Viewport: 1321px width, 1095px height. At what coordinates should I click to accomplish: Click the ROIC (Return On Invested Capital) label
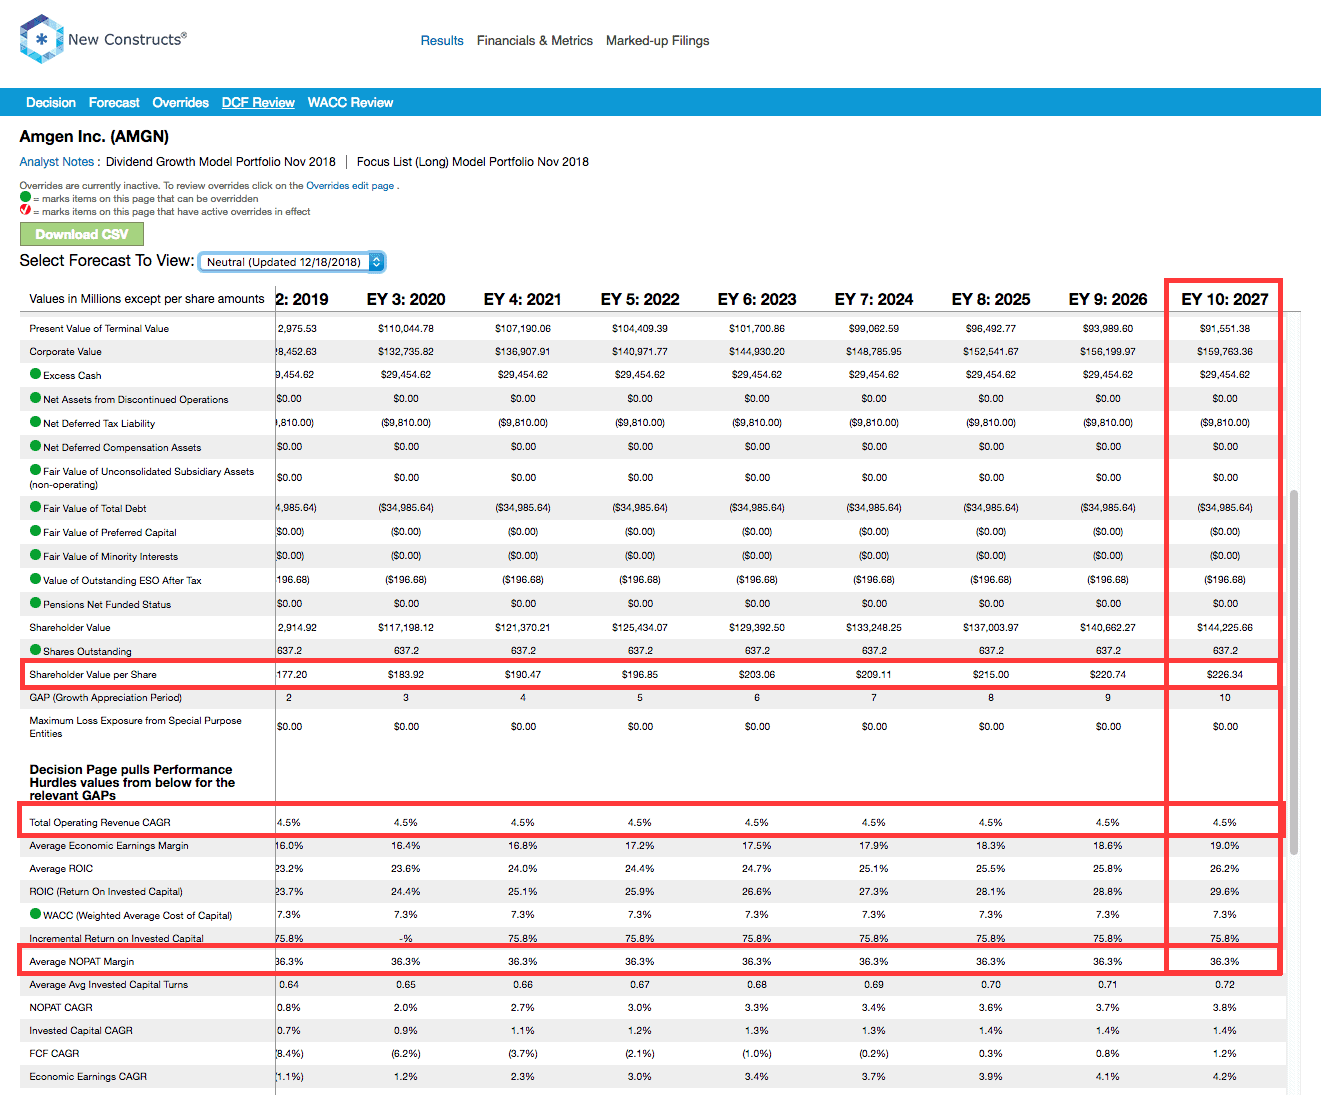click(x=106, y=892)
